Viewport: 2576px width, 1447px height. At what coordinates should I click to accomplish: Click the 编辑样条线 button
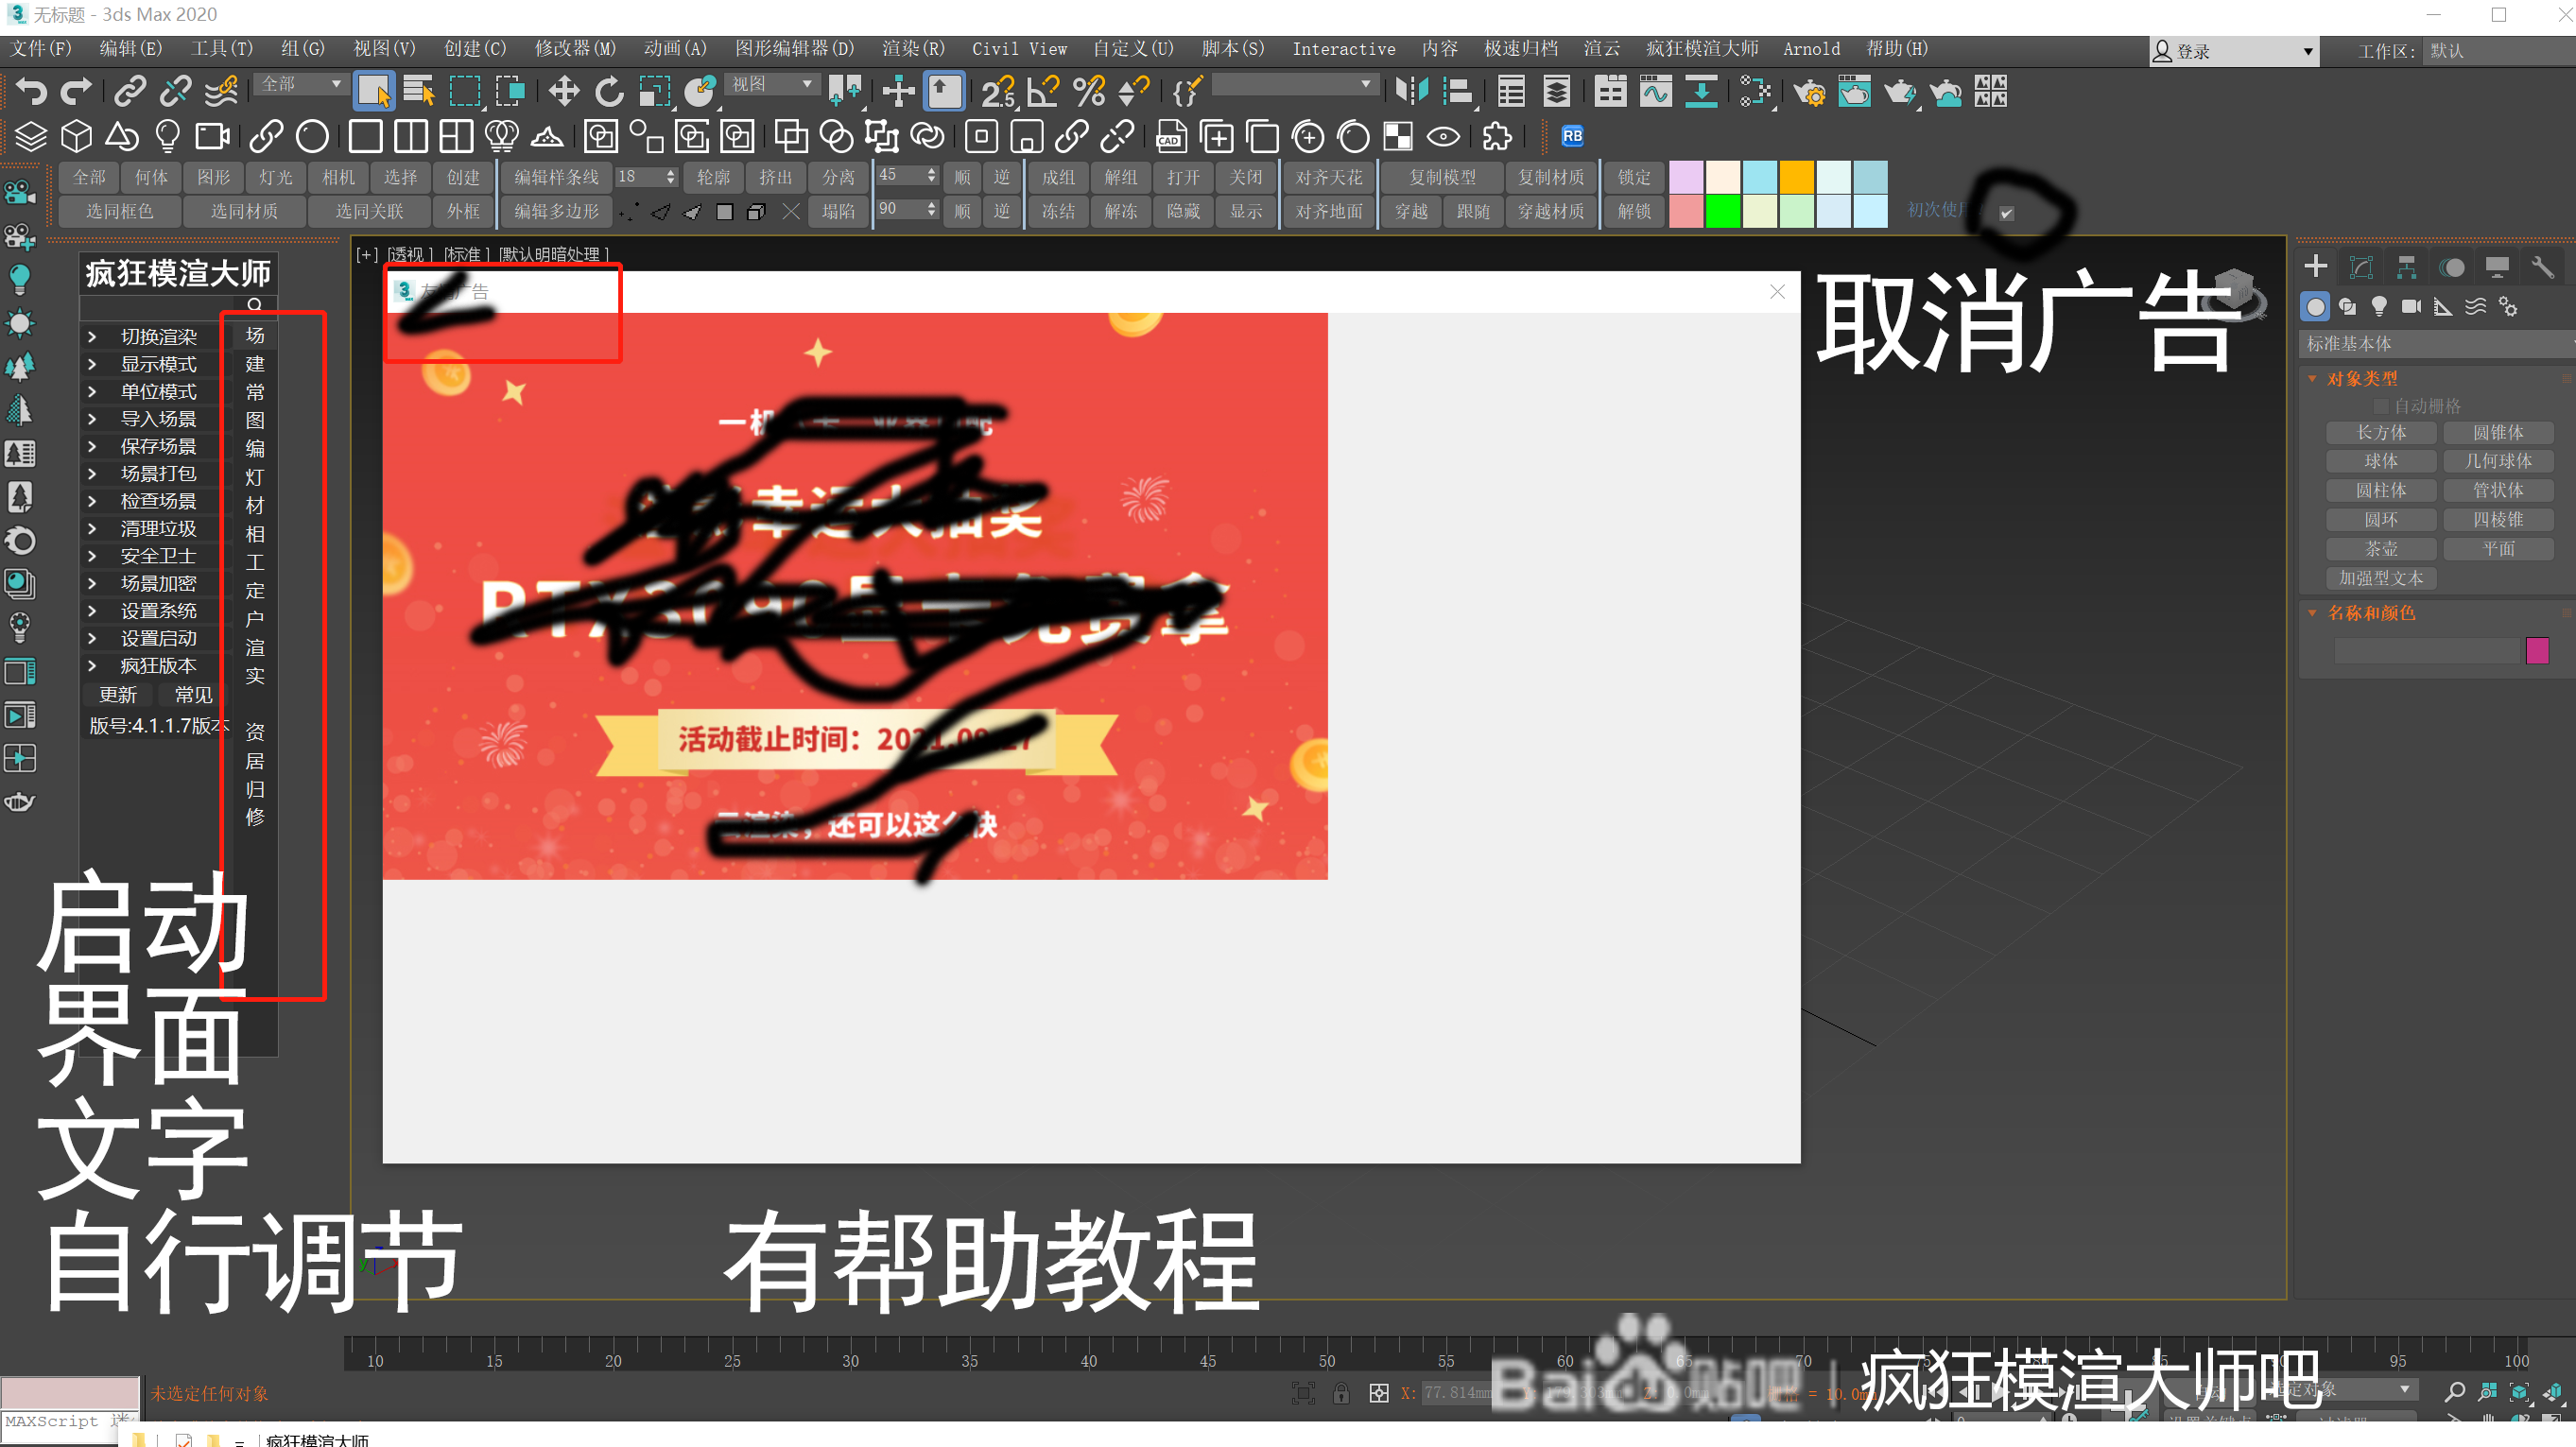(x=556, y=178)
